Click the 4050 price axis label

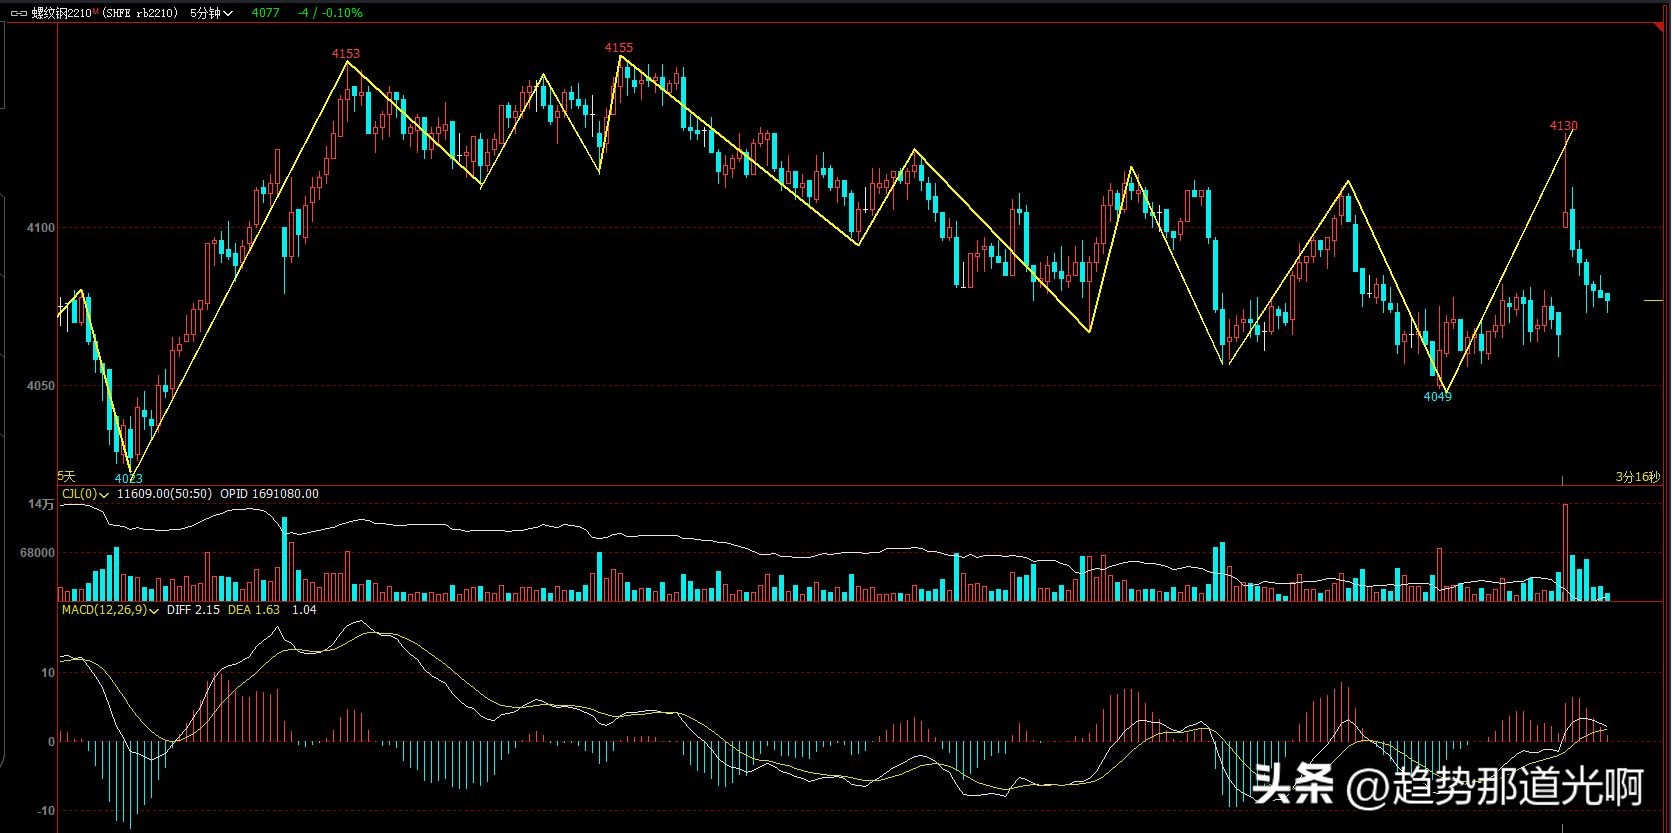coord(41,386)
